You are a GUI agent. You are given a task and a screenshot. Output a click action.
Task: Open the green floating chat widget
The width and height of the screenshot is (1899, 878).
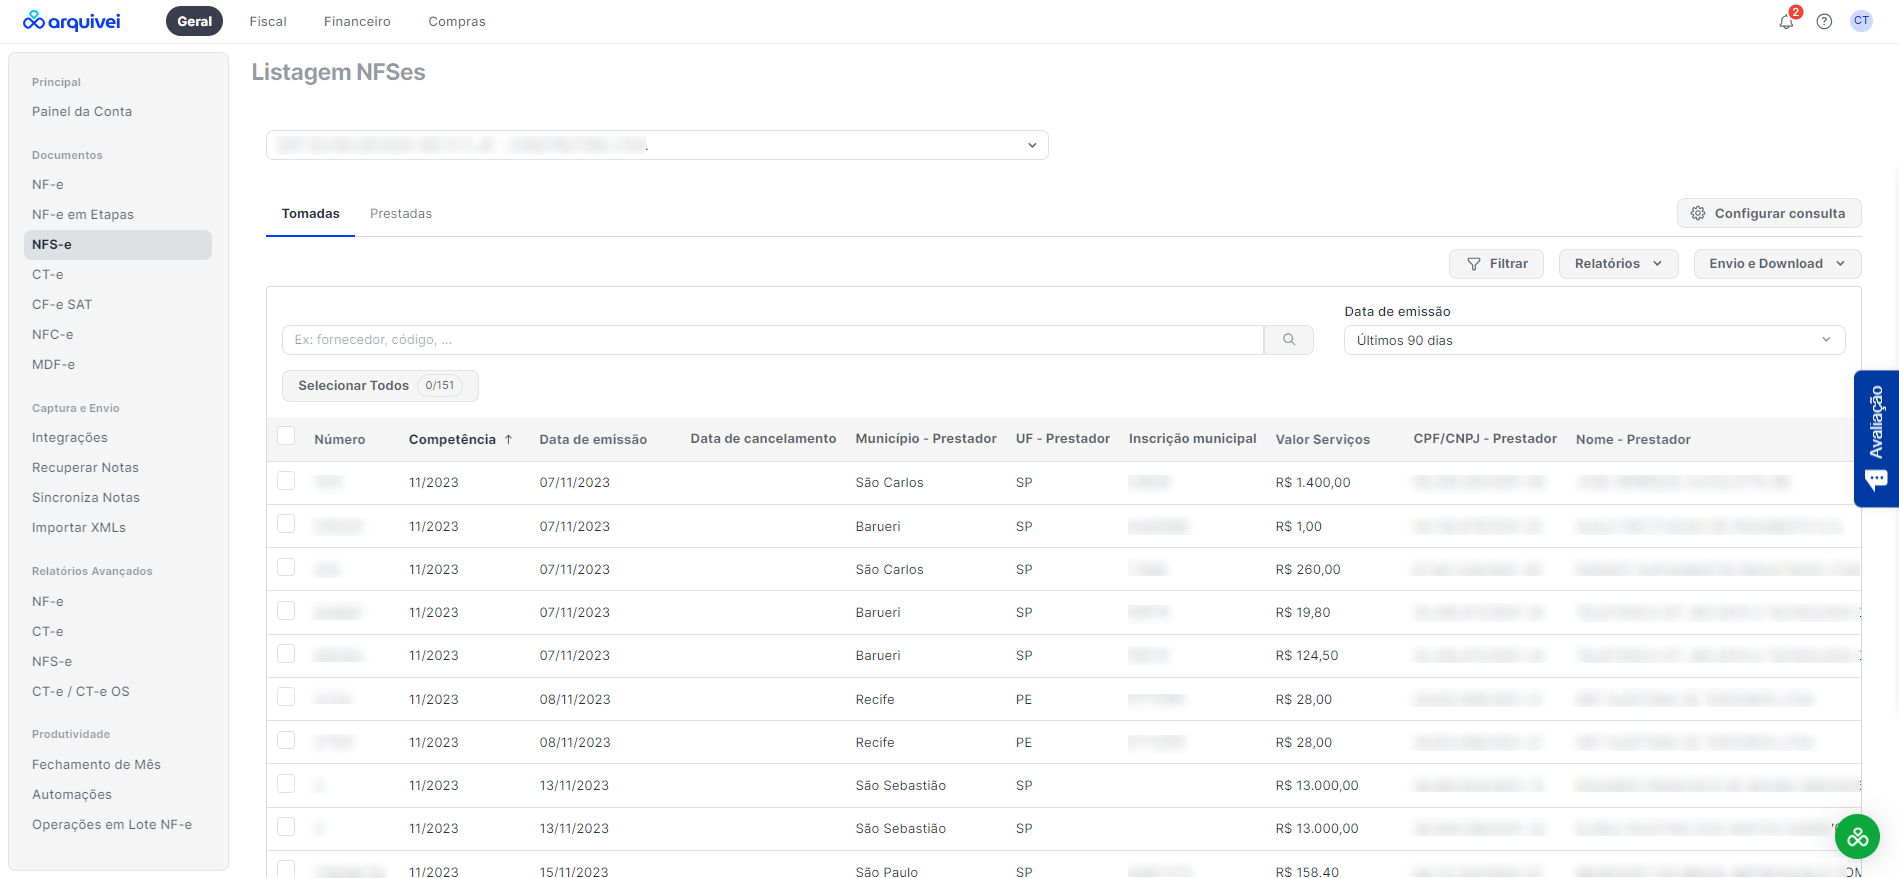(1857, 837)
